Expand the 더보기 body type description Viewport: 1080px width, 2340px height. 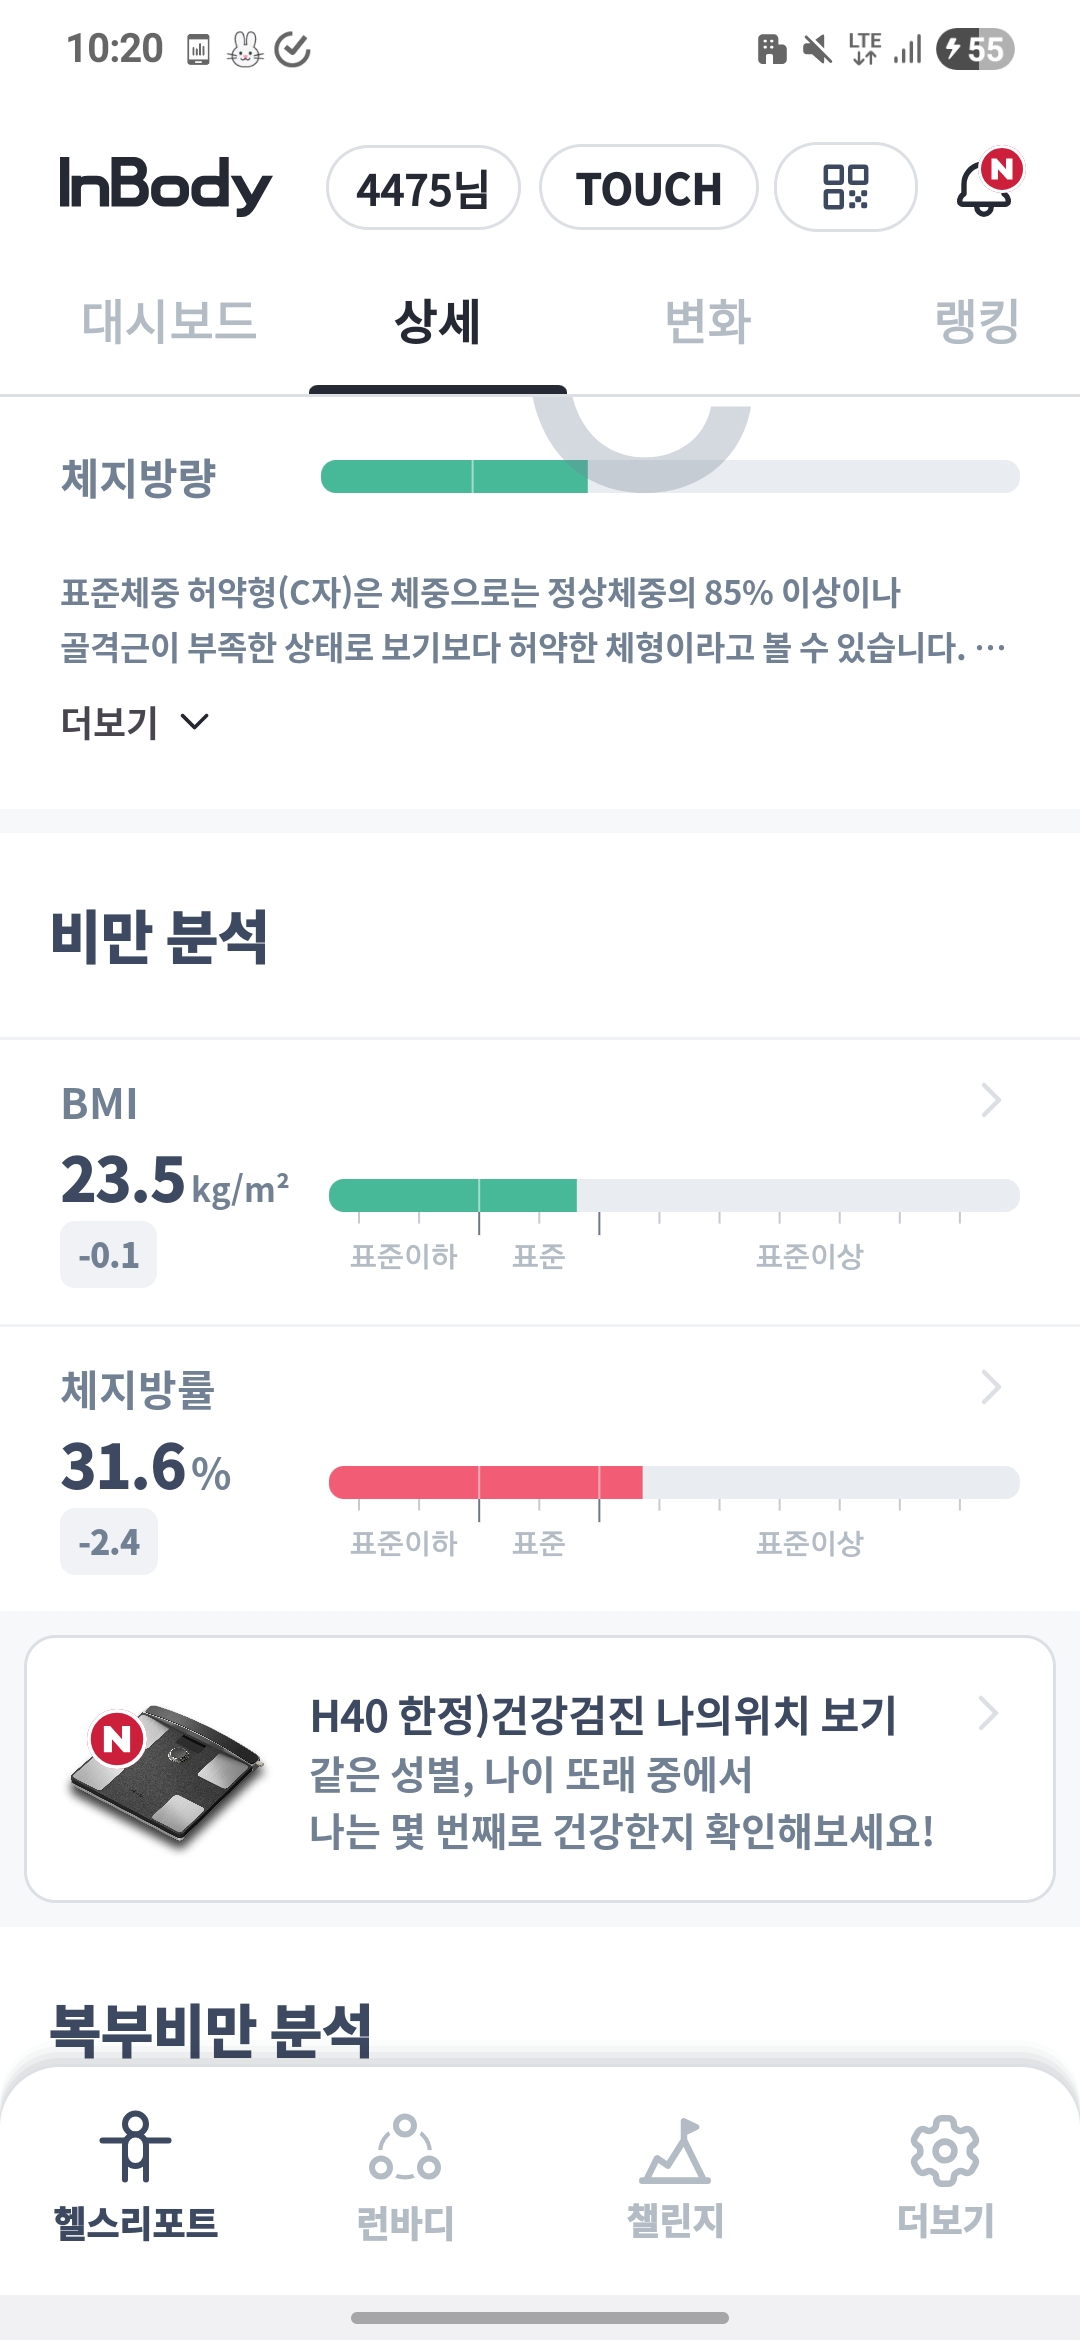135,722
